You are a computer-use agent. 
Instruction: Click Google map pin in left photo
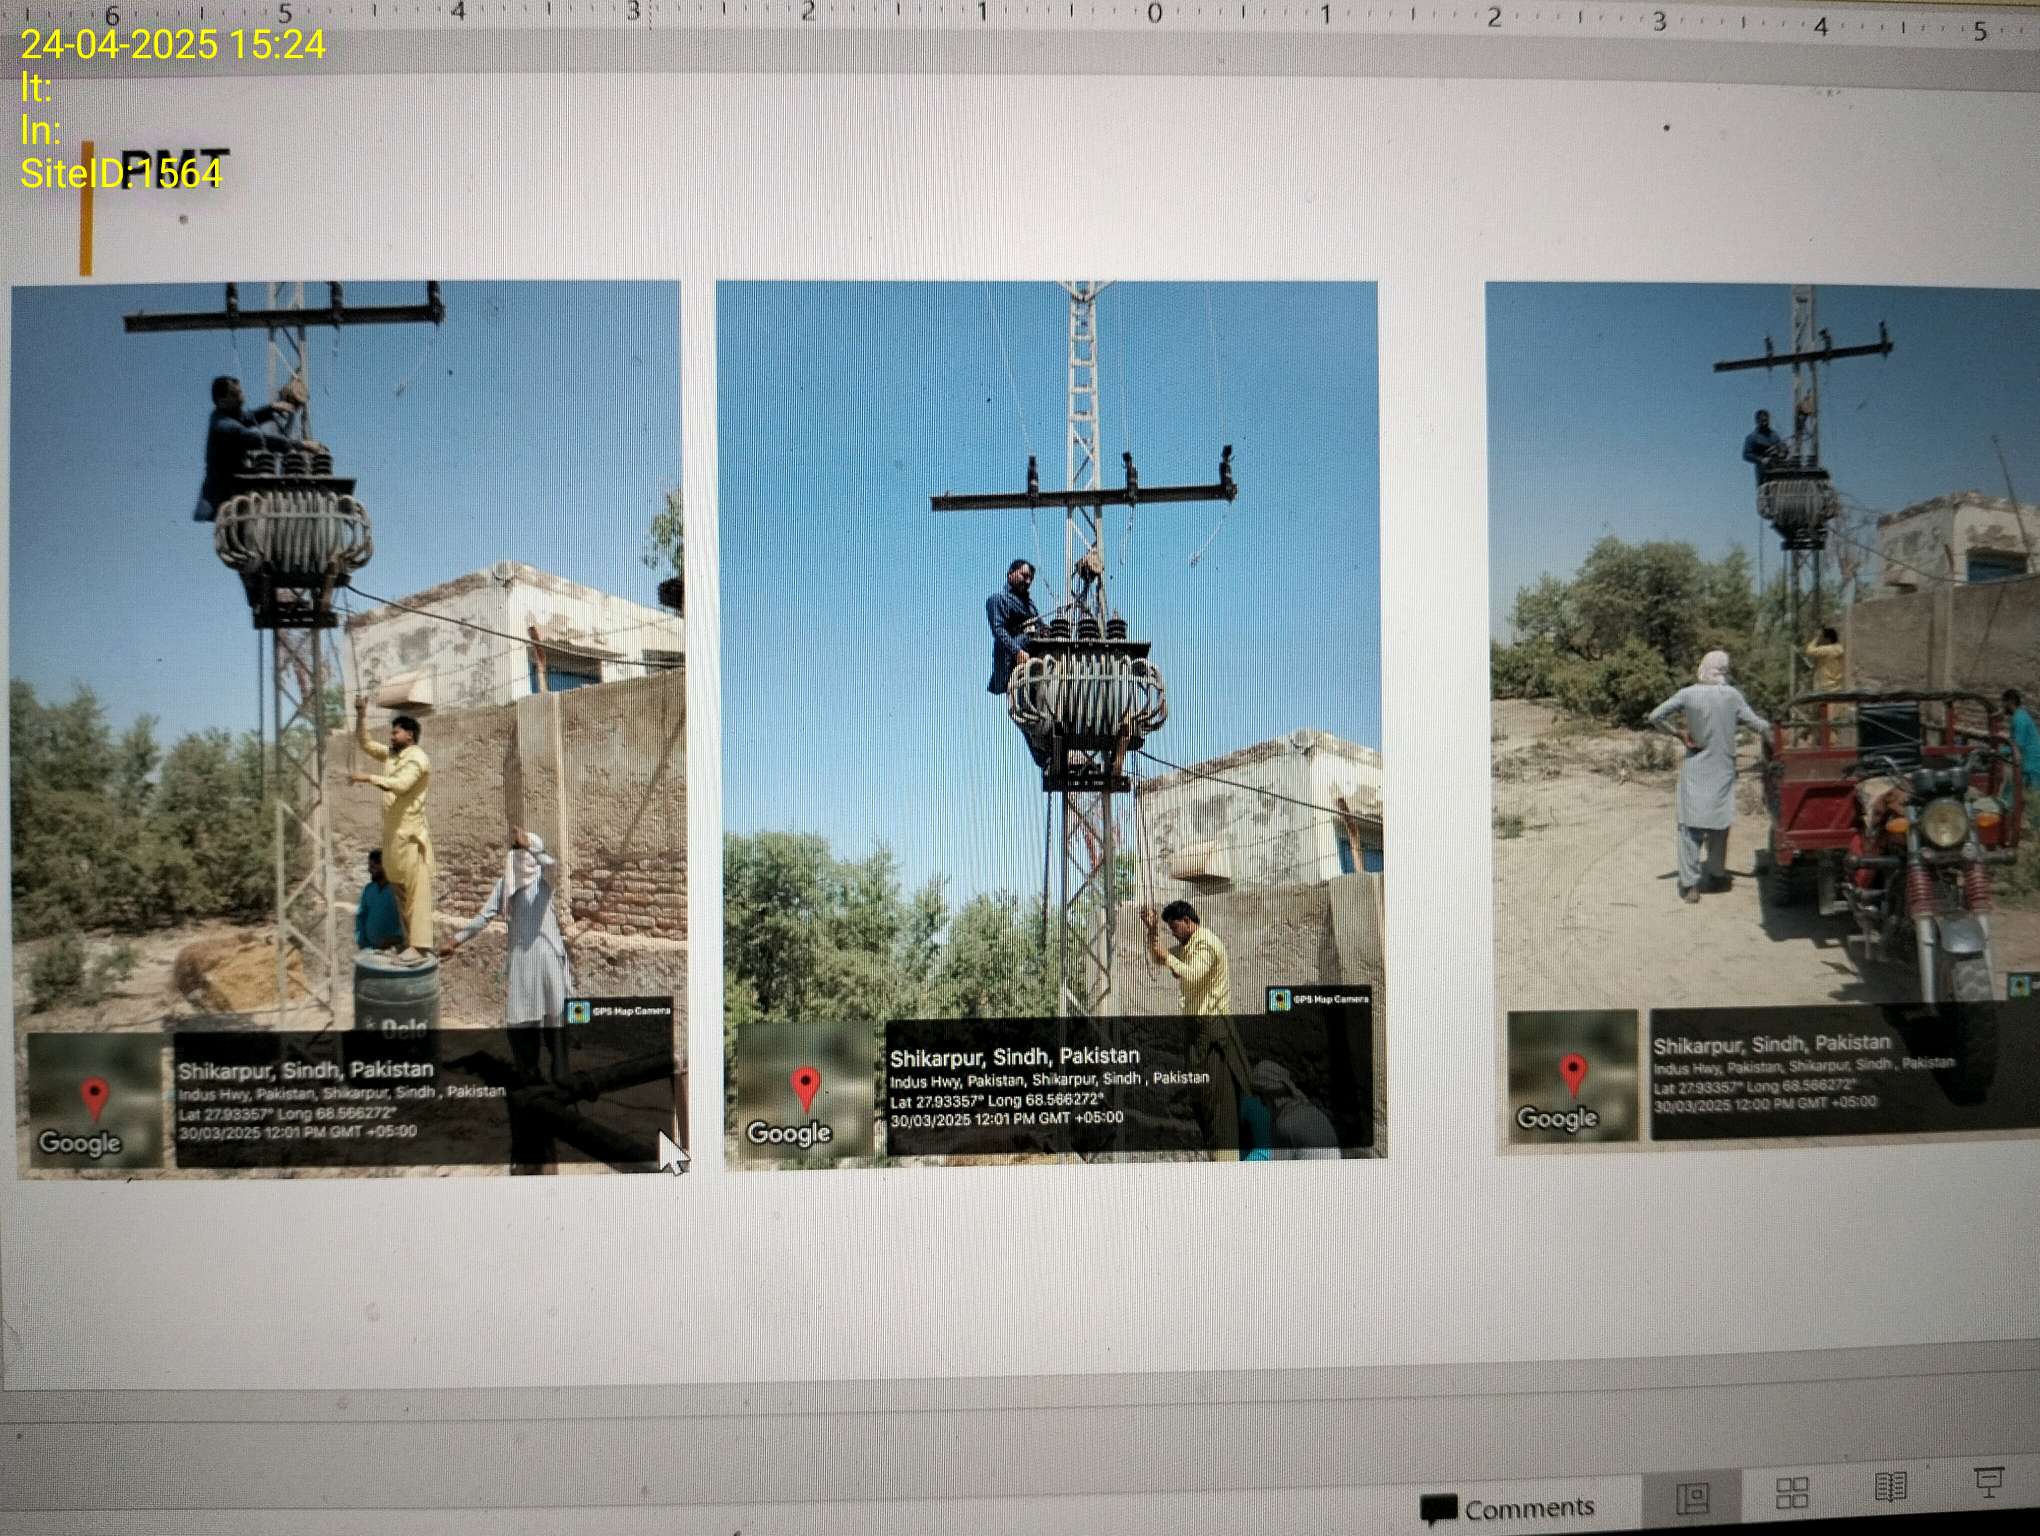click(x=94, y=1097)
